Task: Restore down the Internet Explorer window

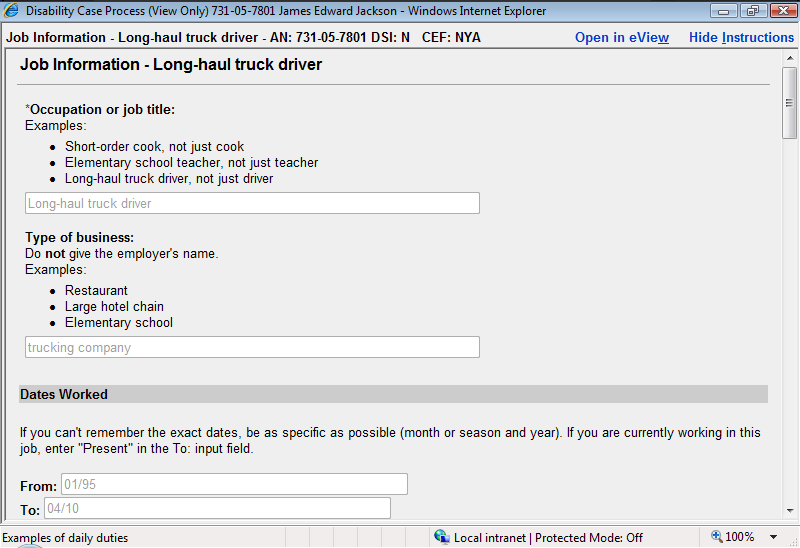Action: (x=750, y=11)
